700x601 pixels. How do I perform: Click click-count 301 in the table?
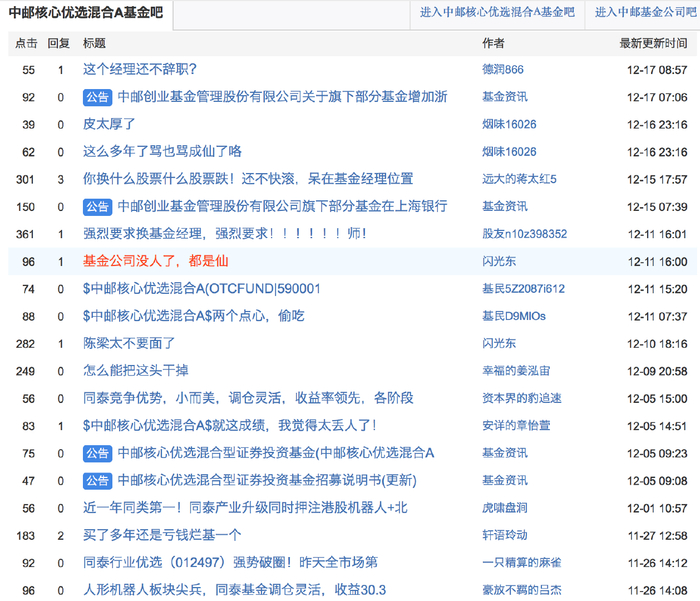[x=25, y=179]
